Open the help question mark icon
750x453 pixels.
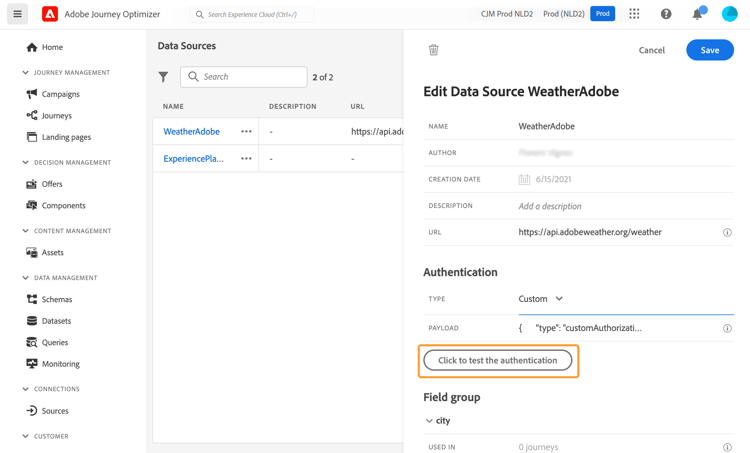tap(666, 14)
